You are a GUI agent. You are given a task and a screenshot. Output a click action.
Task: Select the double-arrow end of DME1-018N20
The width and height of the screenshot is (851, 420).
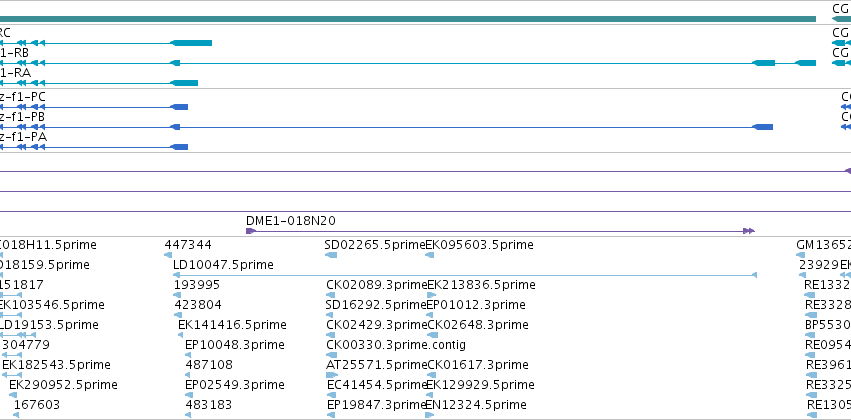point(749,231)
